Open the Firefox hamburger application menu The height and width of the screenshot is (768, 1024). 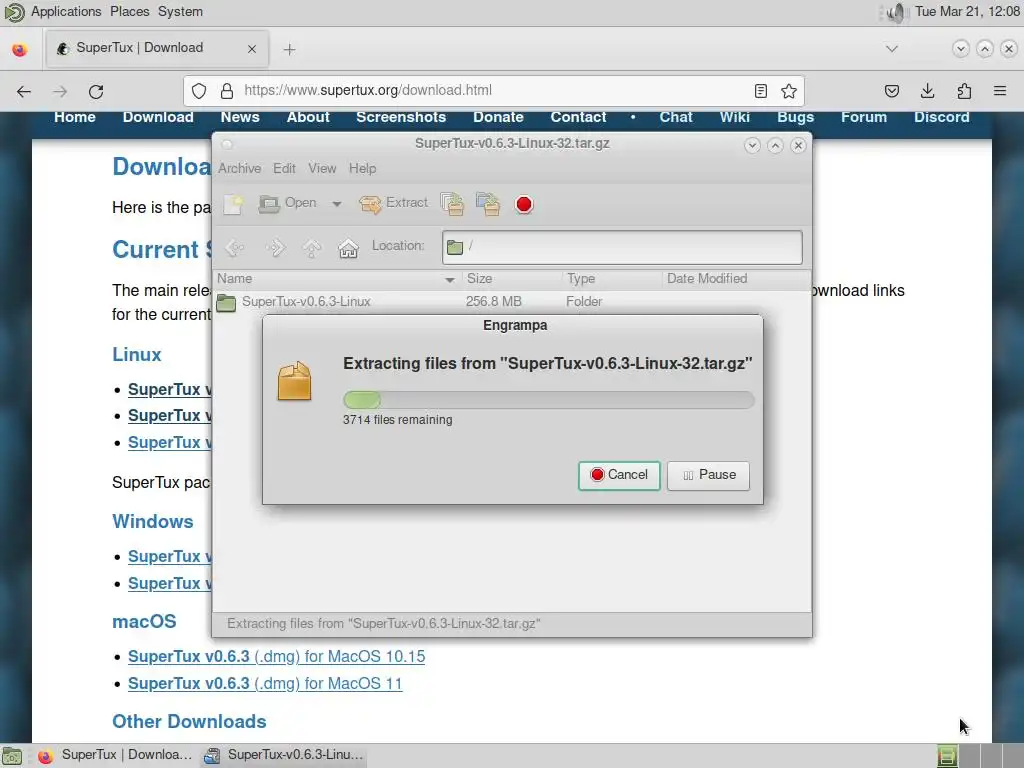pyautogui.click(x=1000, y=91)
